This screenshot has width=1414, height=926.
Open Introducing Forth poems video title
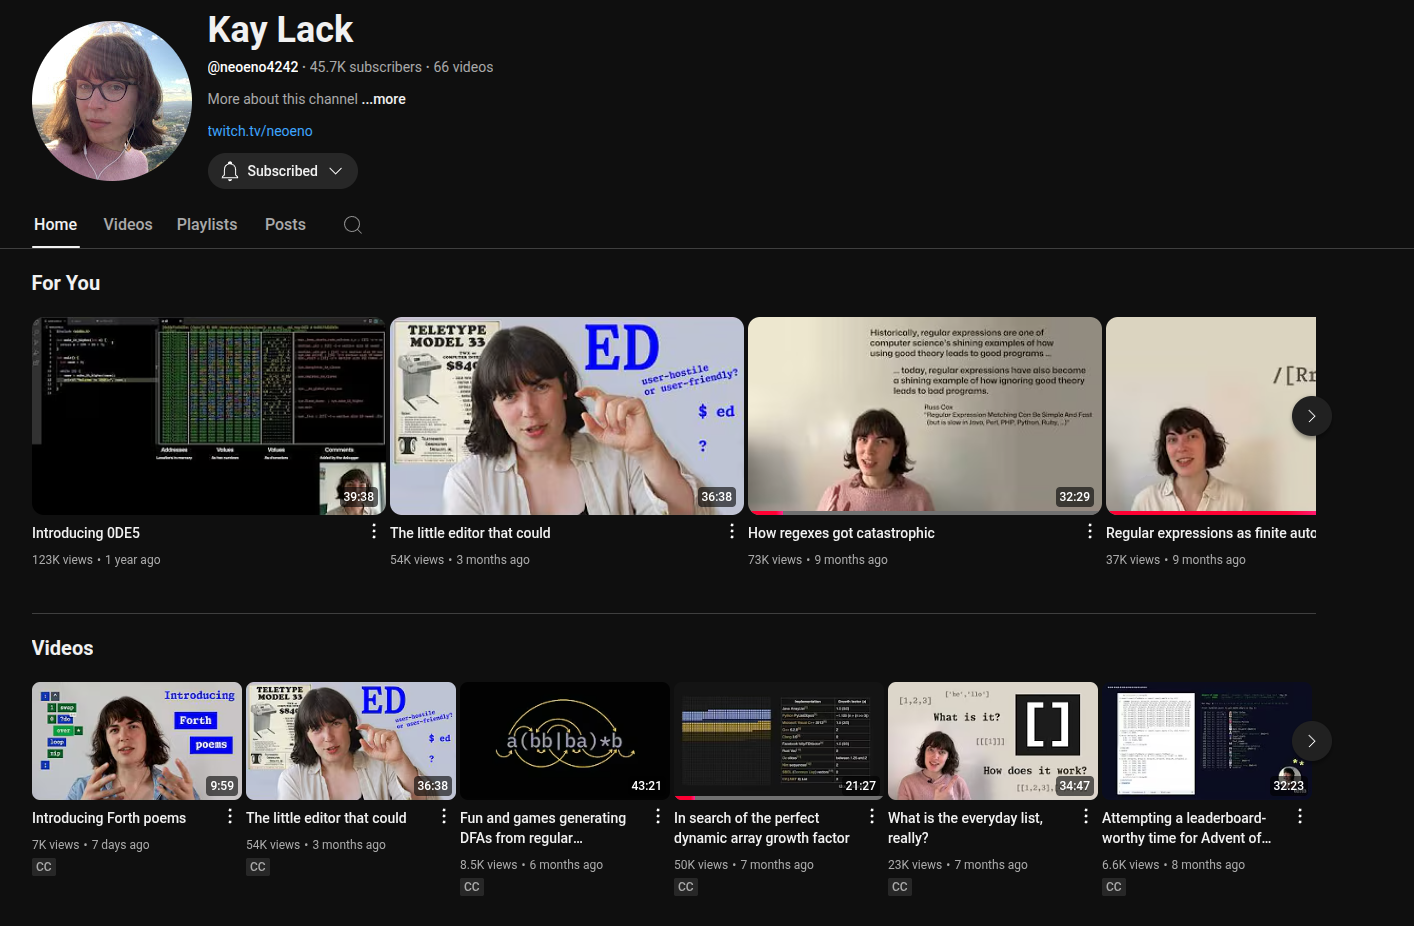point(109,818)
